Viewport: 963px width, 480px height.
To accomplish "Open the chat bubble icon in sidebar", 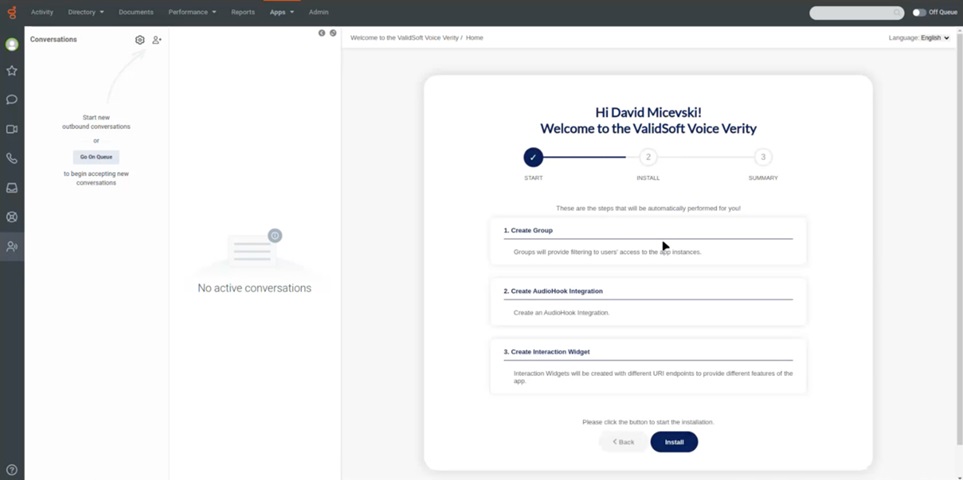I will click(x=12, y=100).
